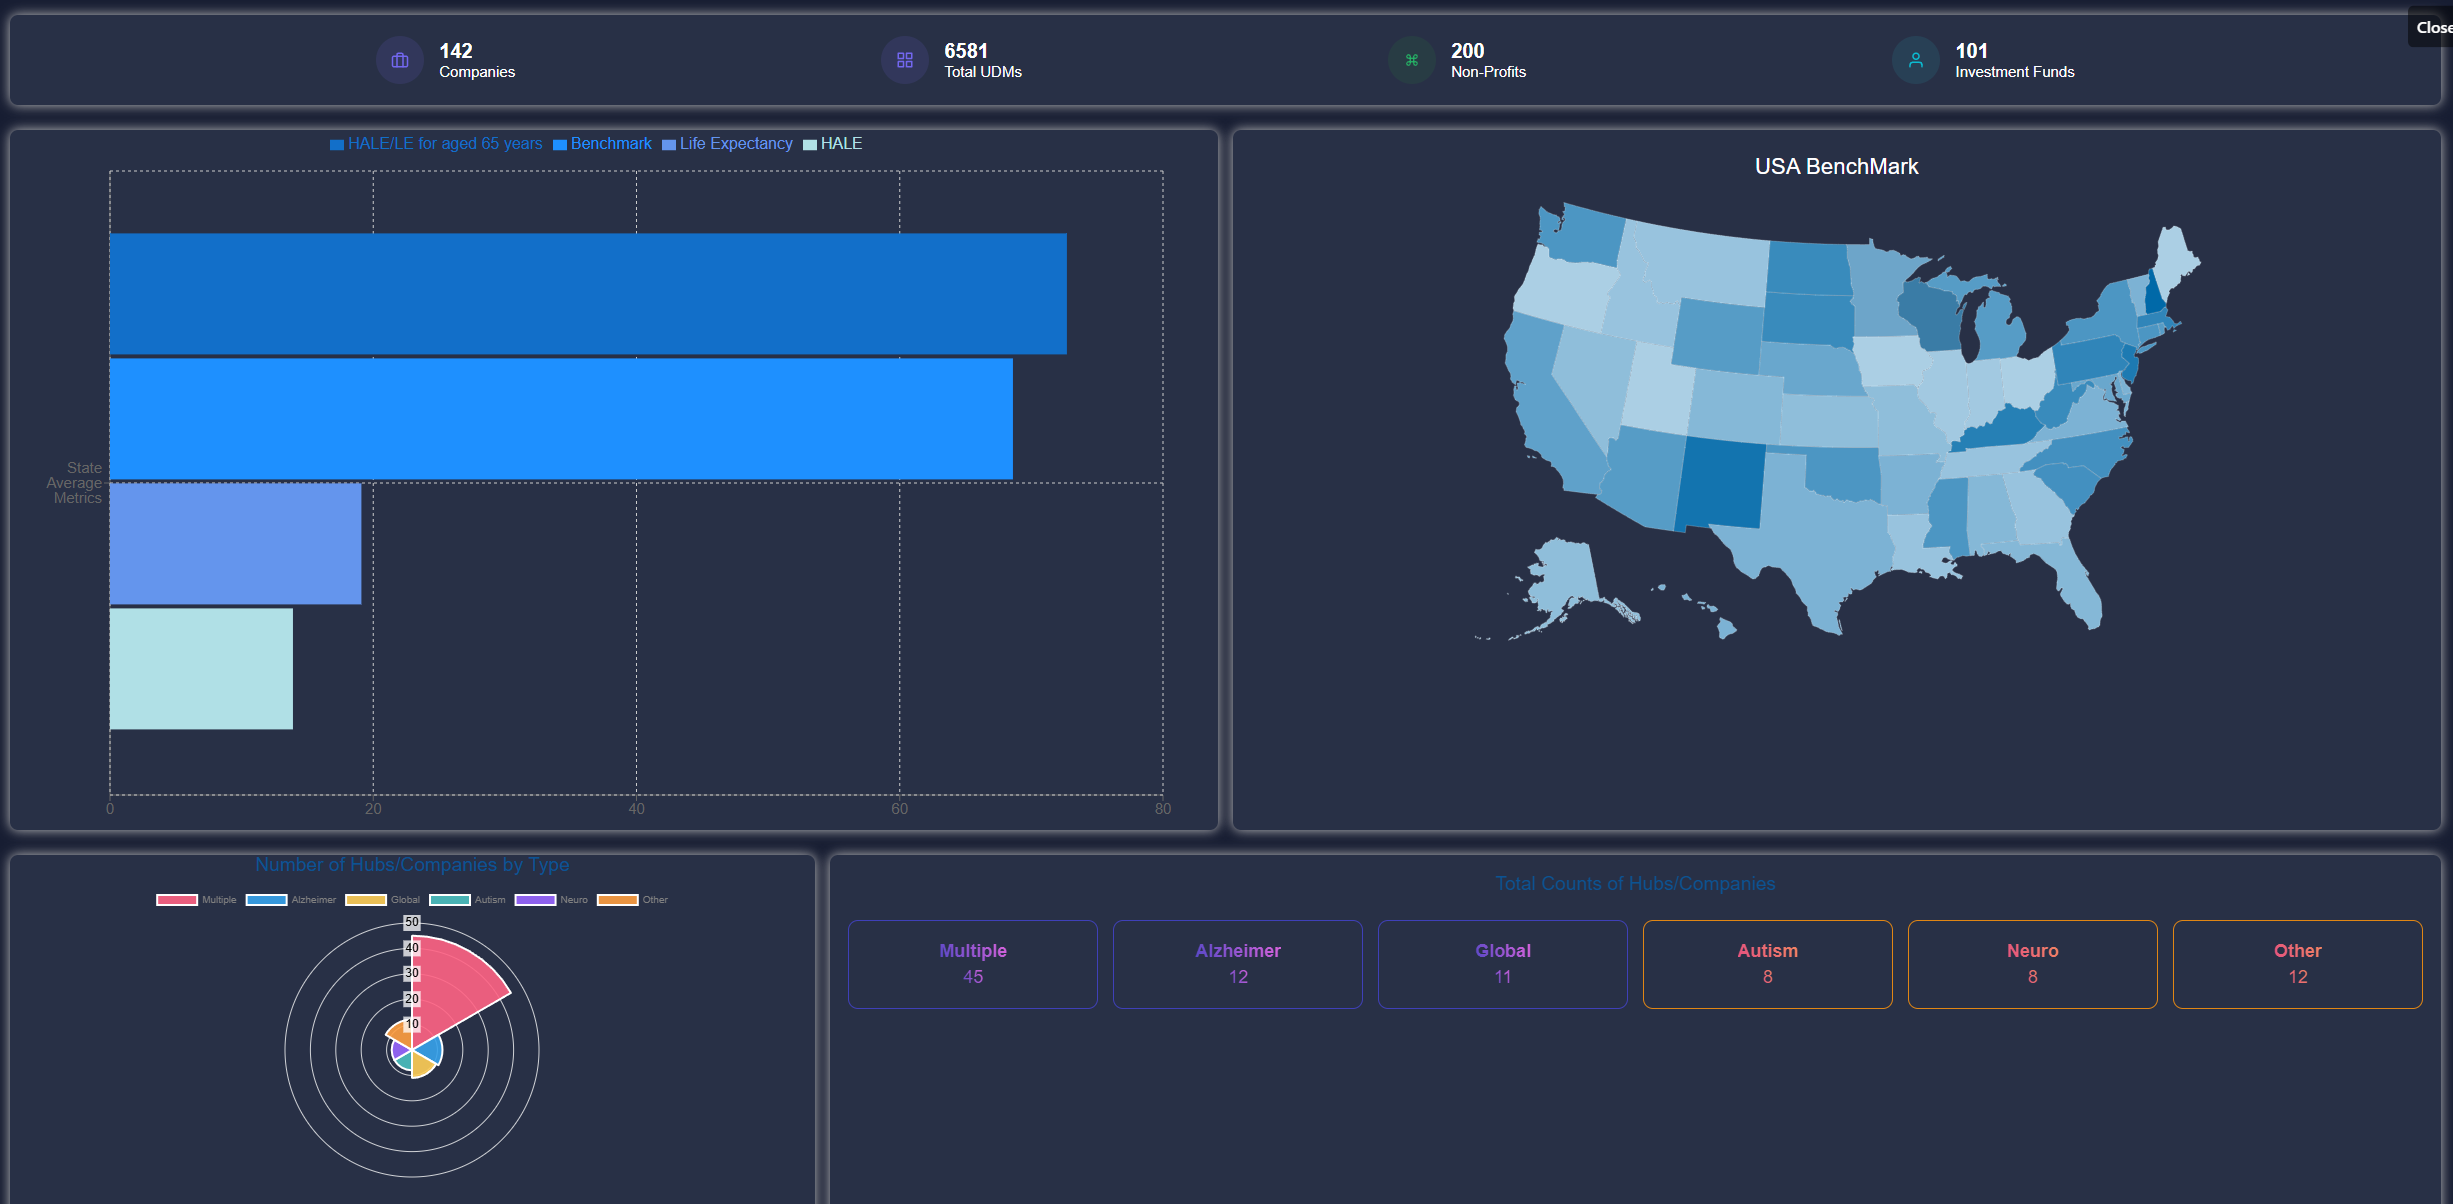The height and width of the screenshot is (1204, 2453).
Task: Click the Companies briefcase icon
Action: 400,61
